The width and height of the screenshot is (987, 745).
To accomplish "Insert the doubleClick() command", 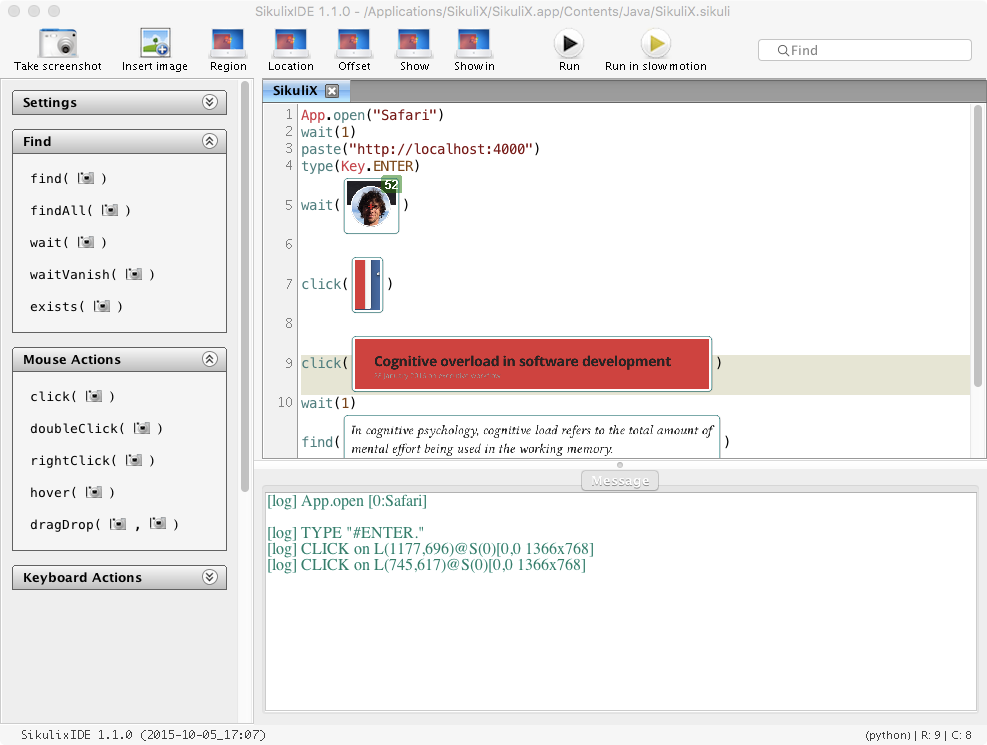I will point(96,428).
